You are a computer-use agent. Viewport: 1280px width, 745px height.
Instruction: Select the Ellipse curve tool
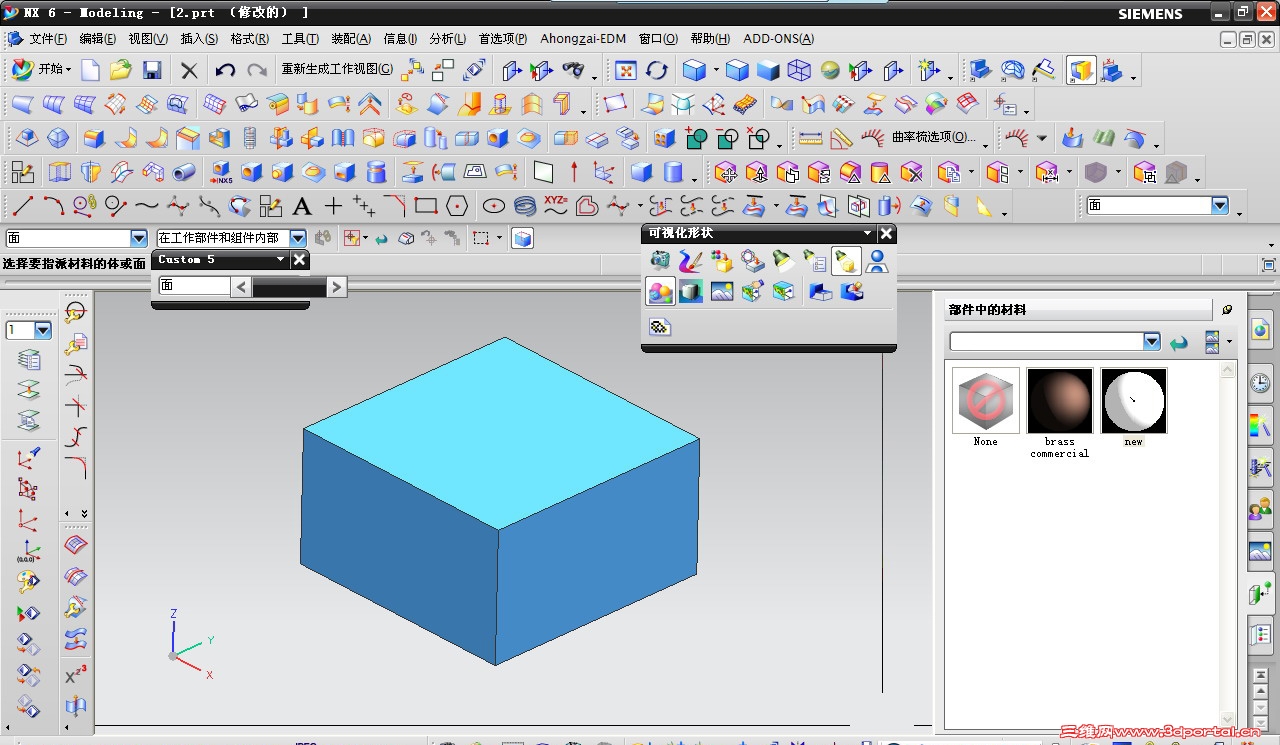pyautogui.click(x=494, y=206)
